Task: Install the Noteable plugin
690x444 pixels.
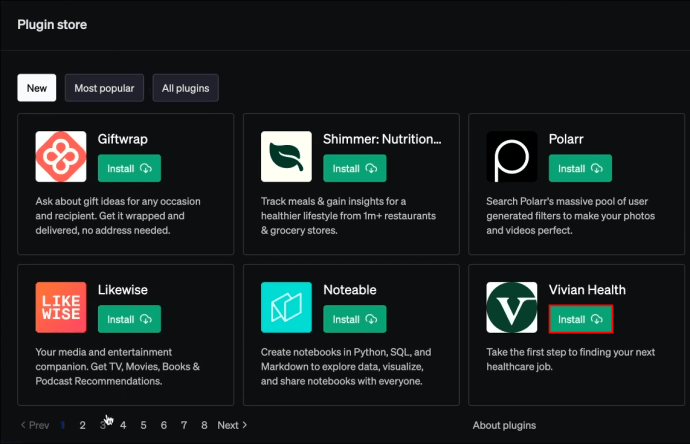Action: point(355,319)
